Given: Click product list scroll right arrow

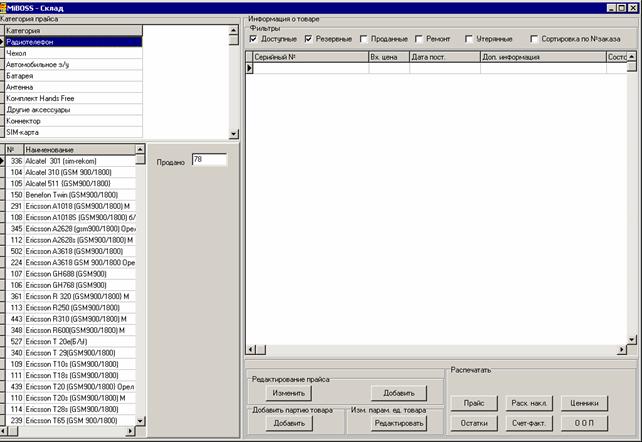Looking at the screenshot, I should point(130,431).
